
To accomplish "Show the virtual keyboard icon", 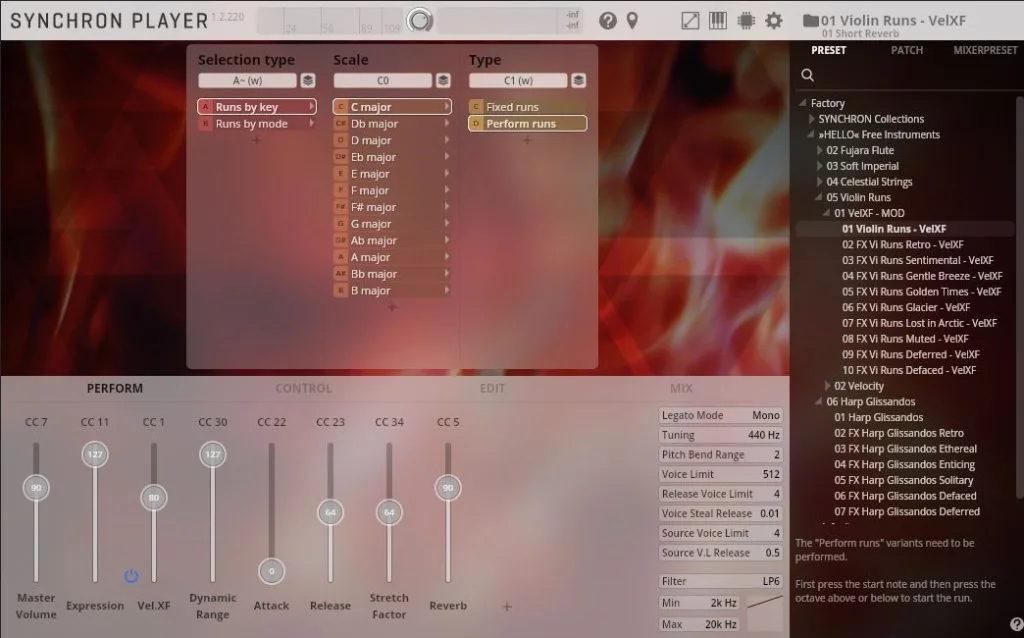I will tap(718, 20).
